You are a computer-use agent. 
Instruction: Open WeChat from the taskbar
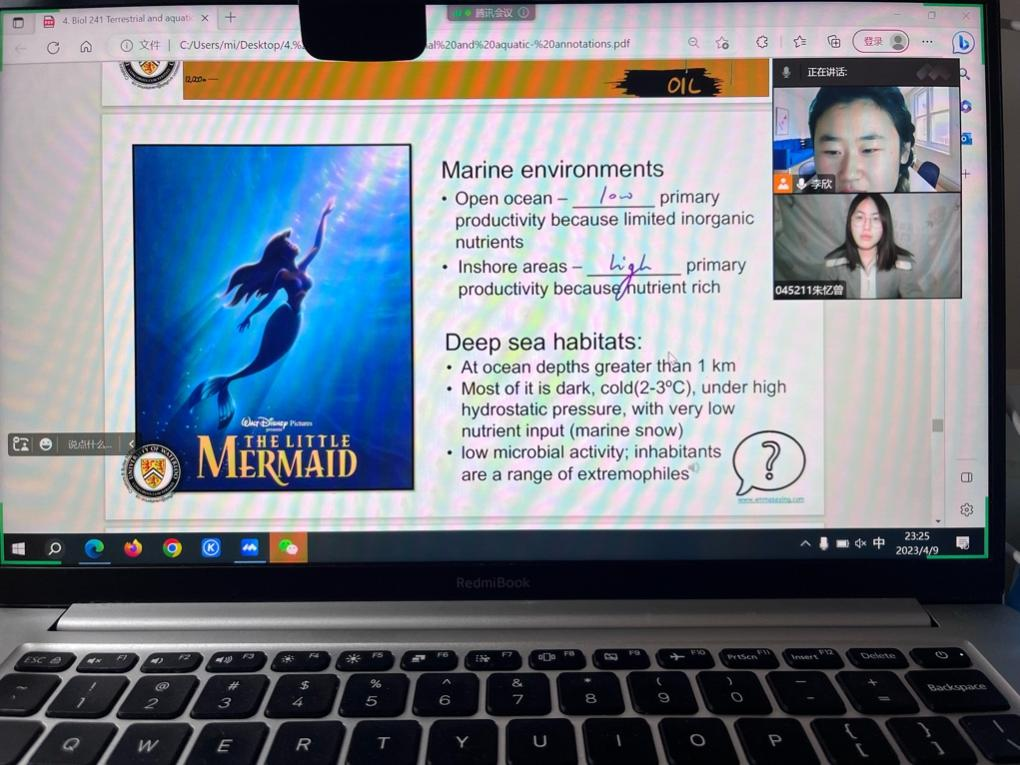[288, 548]
